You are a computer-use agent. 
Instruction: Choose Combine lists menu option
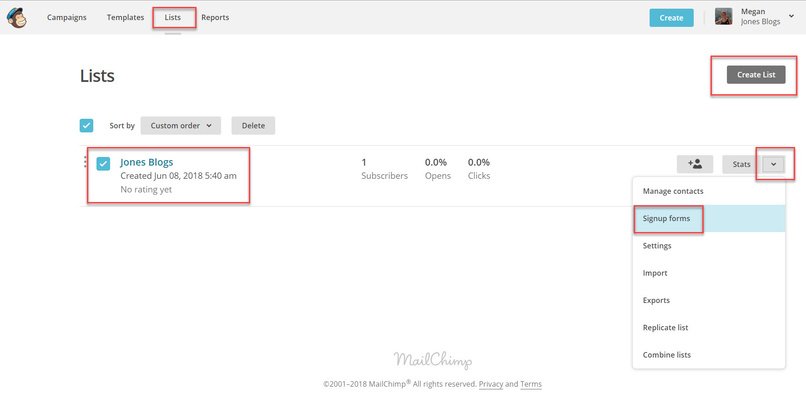[x=709, y=355]
